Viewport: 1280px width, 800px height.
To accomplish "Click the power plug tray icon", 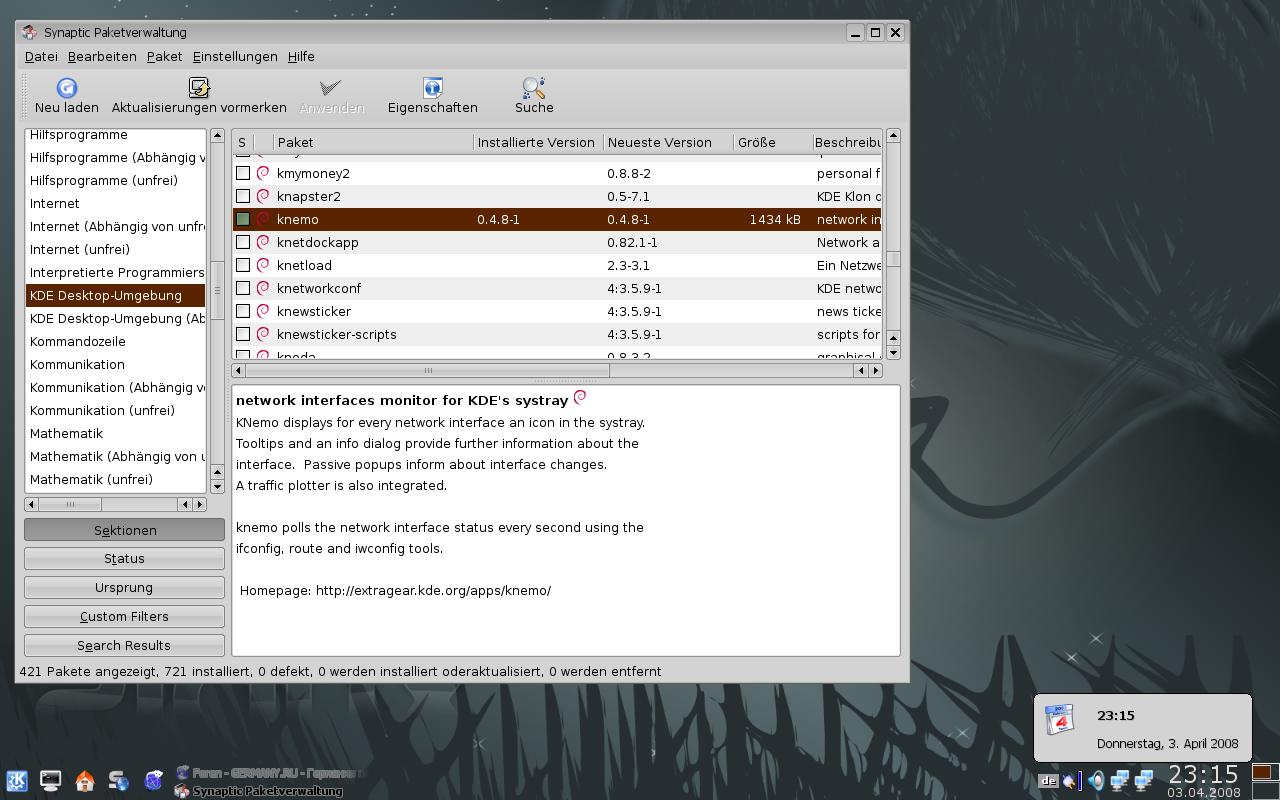I will coord(1071,781).
